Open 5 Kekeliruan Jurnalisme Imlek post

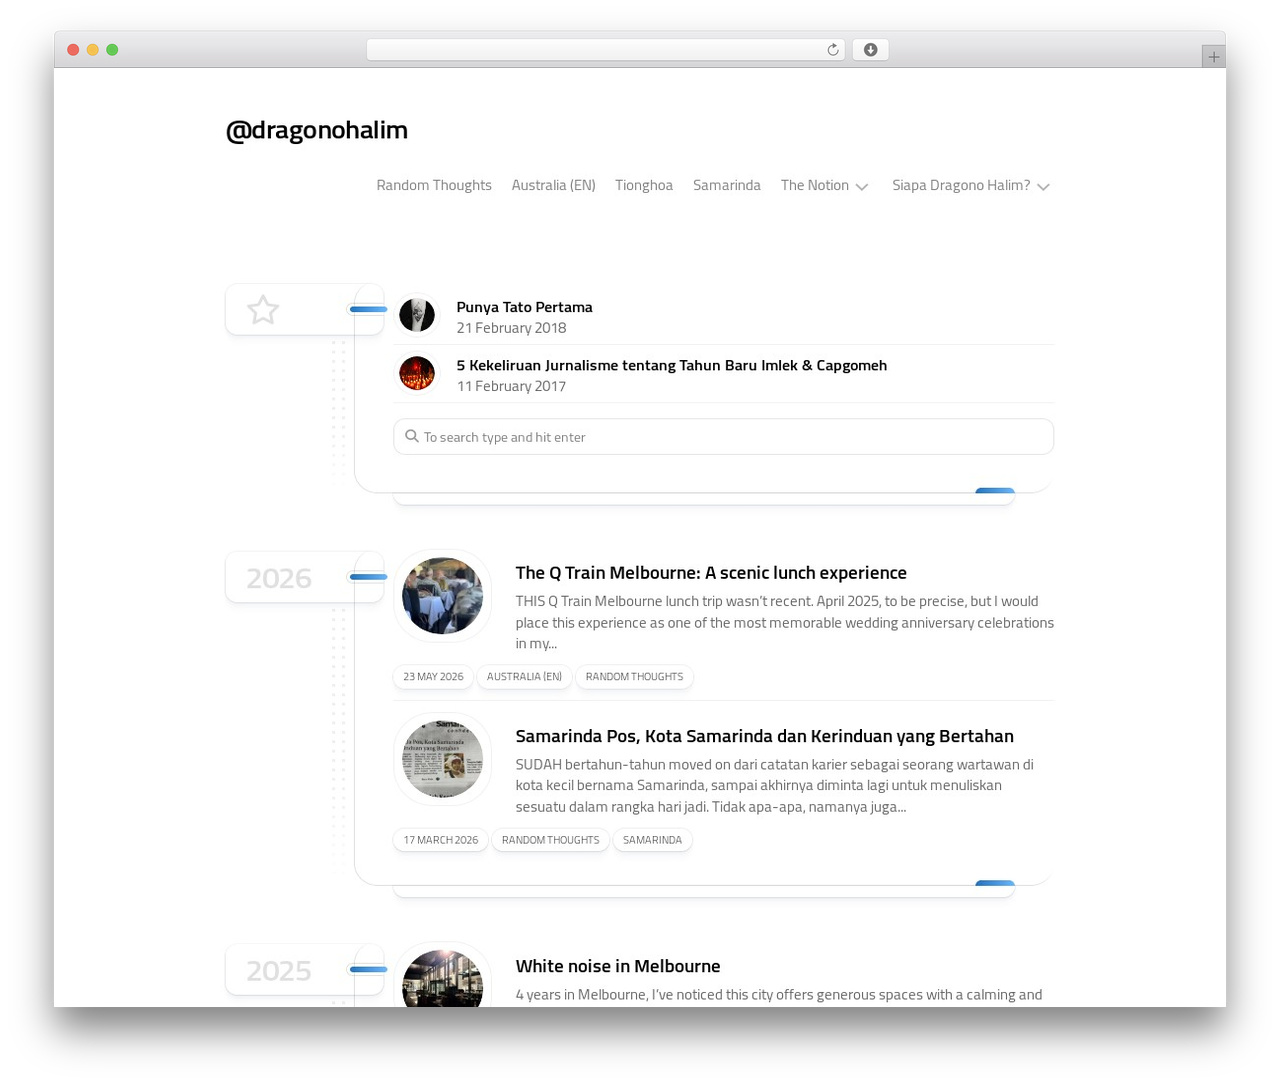pos(672,365)
